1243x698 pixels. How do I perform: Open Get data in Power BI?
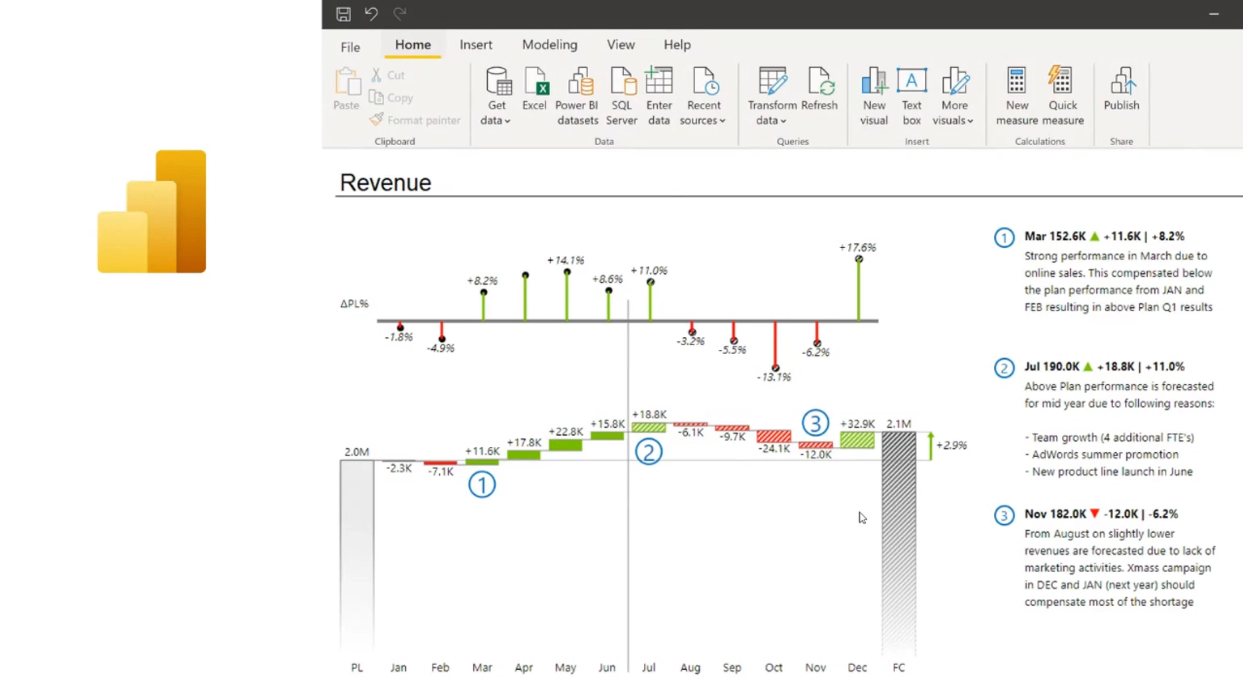coord(496,88)
